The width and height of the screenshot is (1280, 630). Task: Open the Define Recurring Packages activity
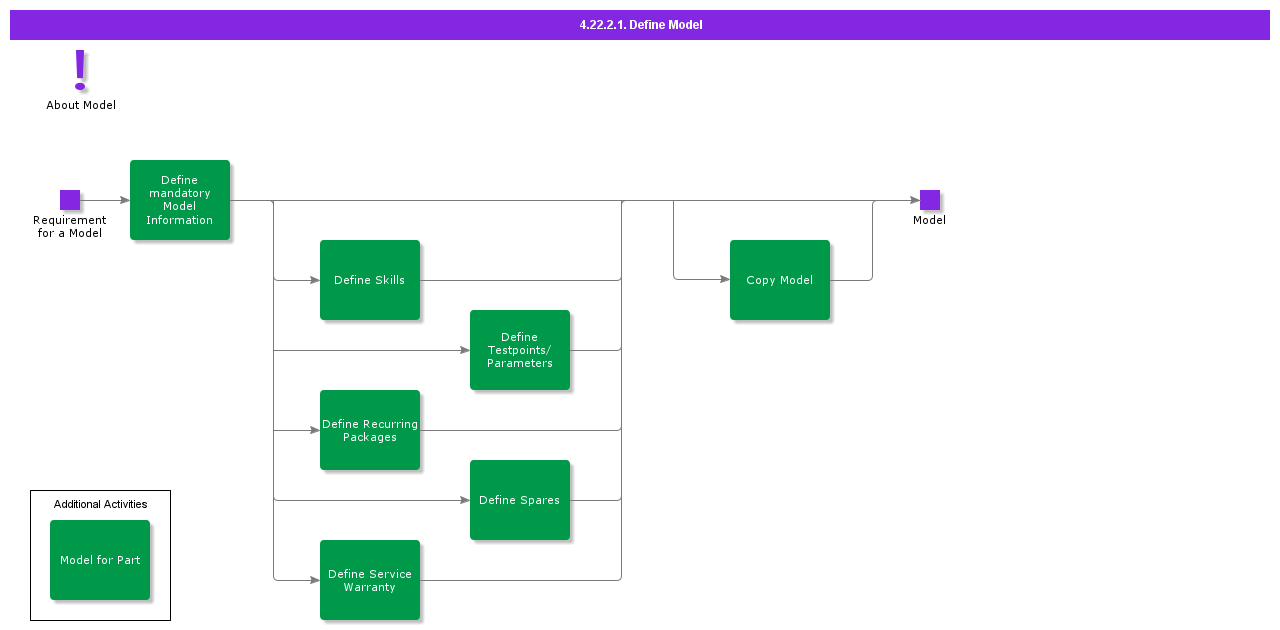[x=370, y=430]
